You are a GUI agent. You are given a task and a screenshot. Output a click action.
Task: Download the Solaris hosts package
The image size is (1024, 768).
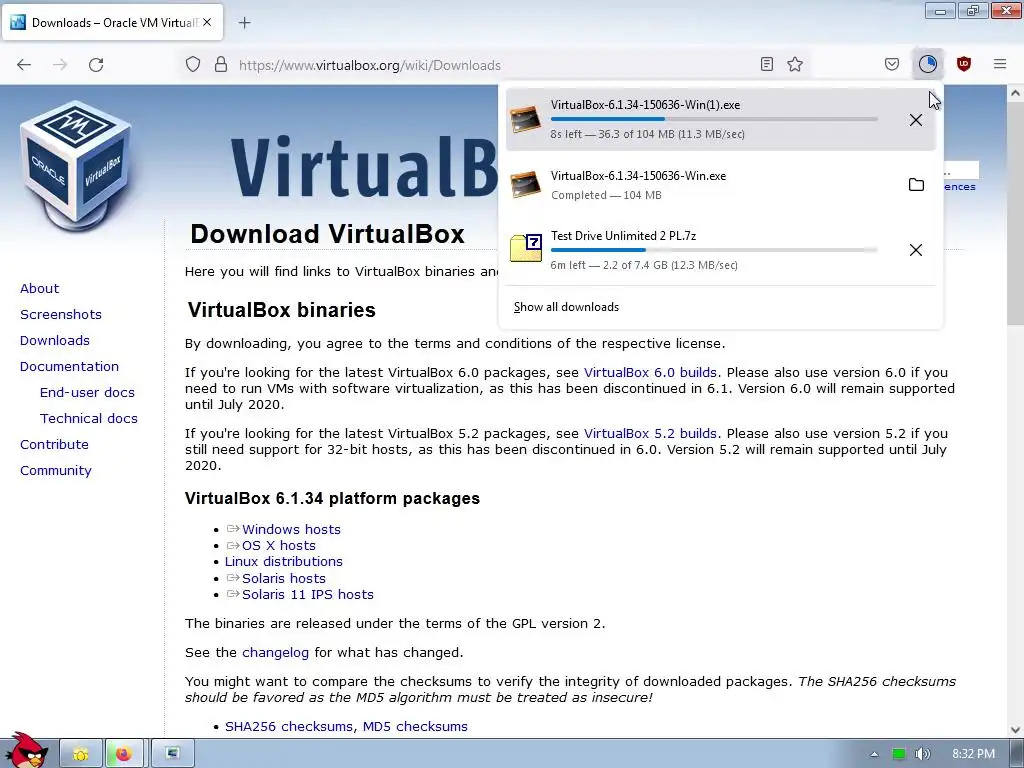(x=283, y=578)
